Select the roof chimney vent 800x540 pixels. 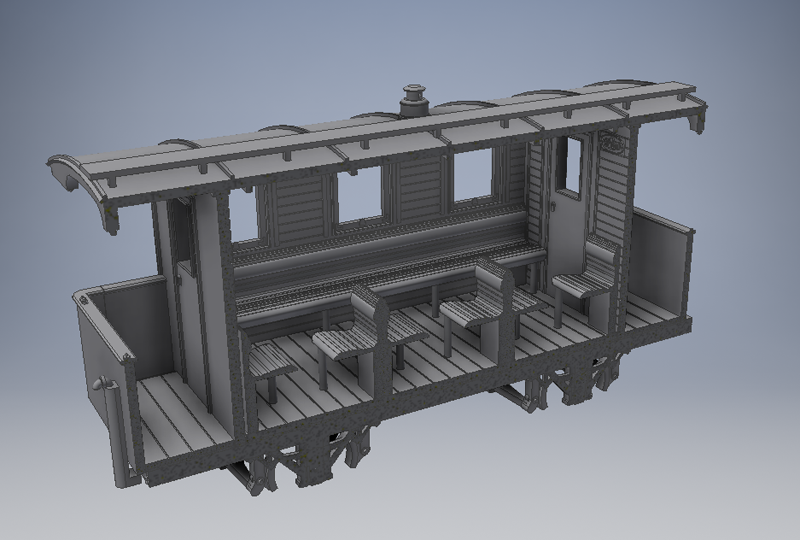click(x=414, y=100)
